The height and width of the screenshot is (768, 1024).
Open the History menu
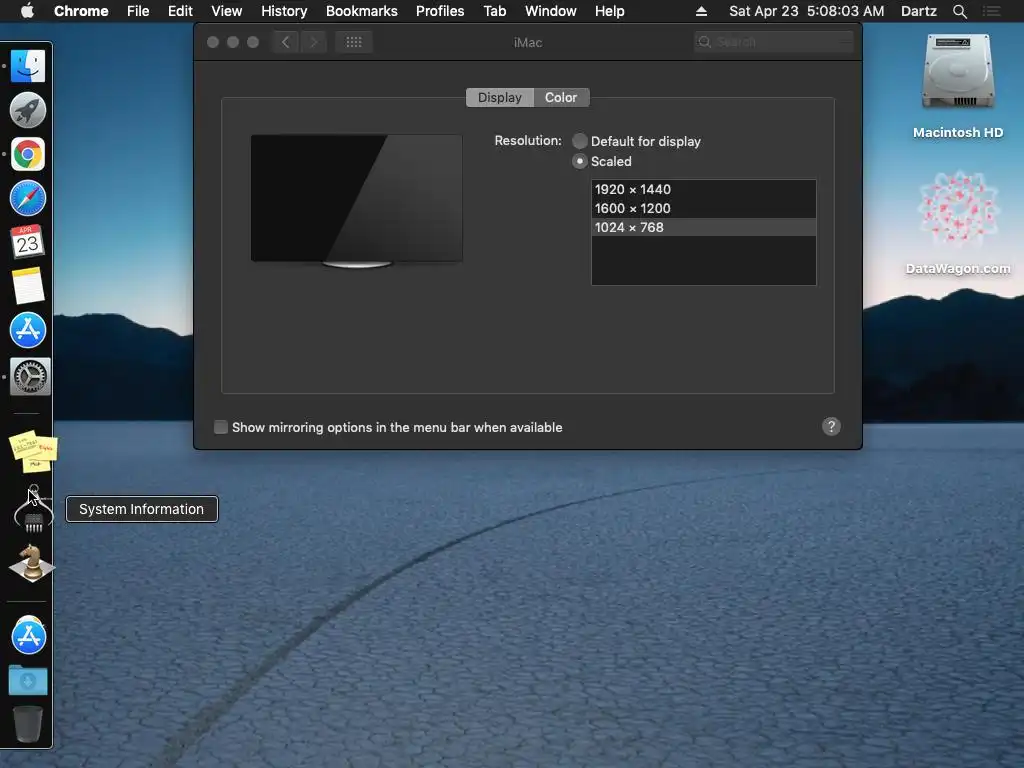click(284, 11)
